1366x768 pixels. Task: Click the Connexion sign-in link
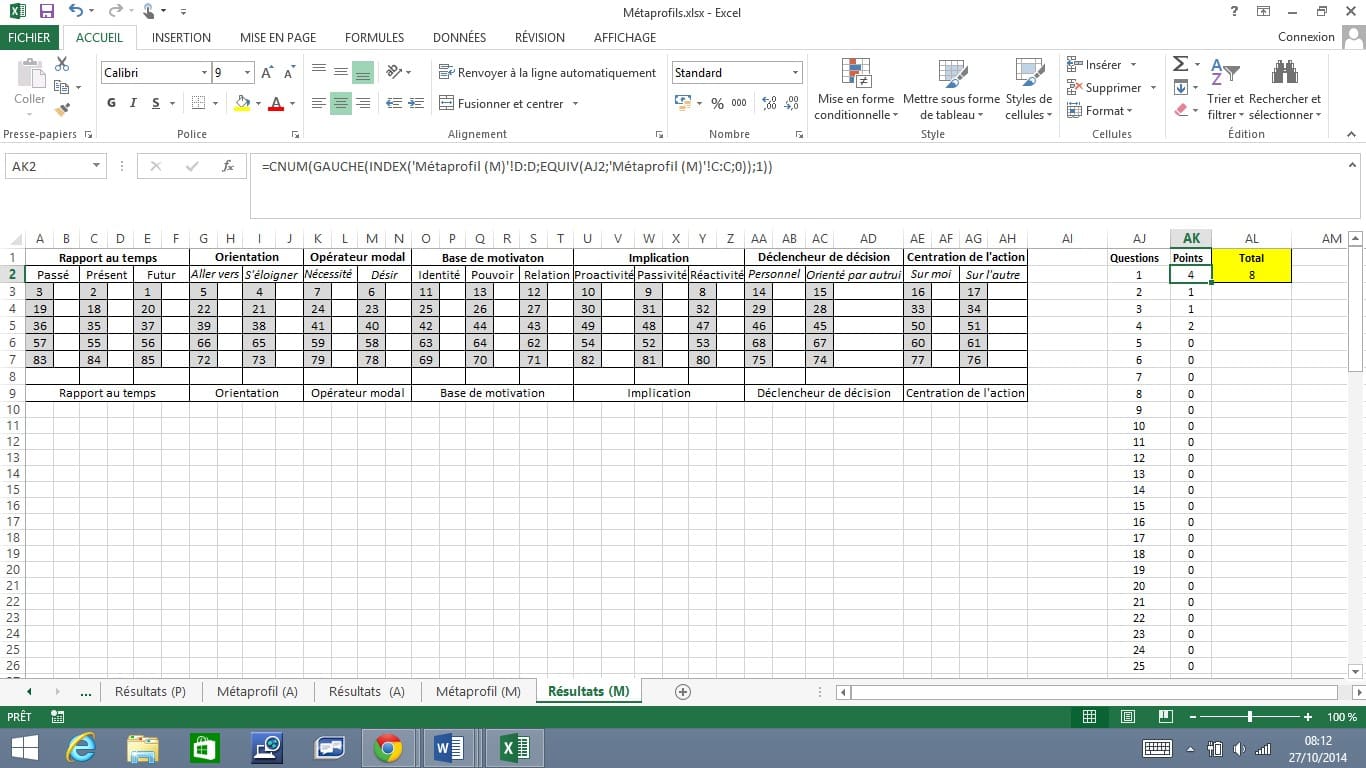(1306, 37)
